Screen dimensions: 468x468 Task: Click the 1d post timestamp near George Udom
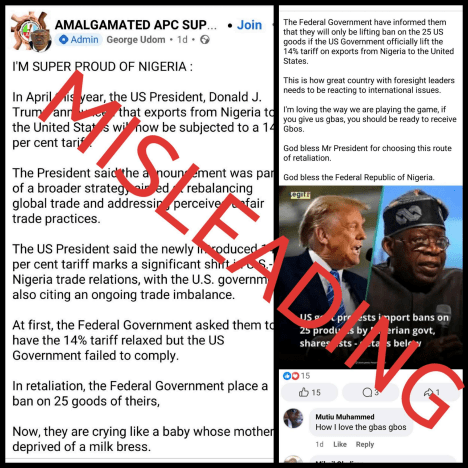click(x=182, y=40)
